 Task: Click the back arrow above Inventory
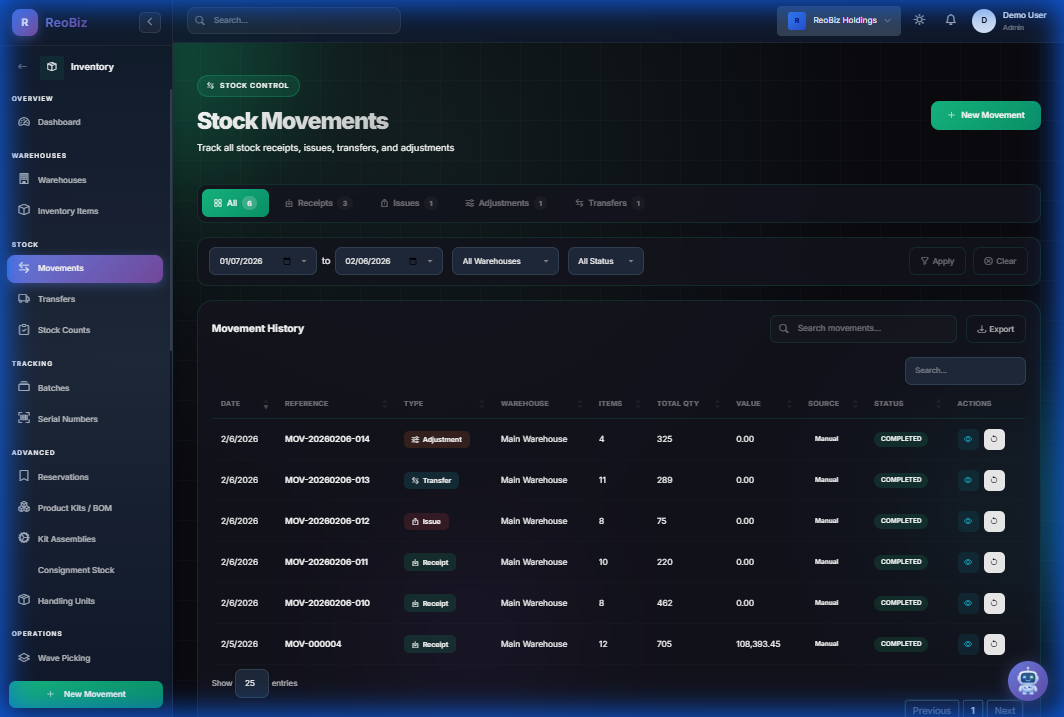pyautogui.click(x=21, y=66)
